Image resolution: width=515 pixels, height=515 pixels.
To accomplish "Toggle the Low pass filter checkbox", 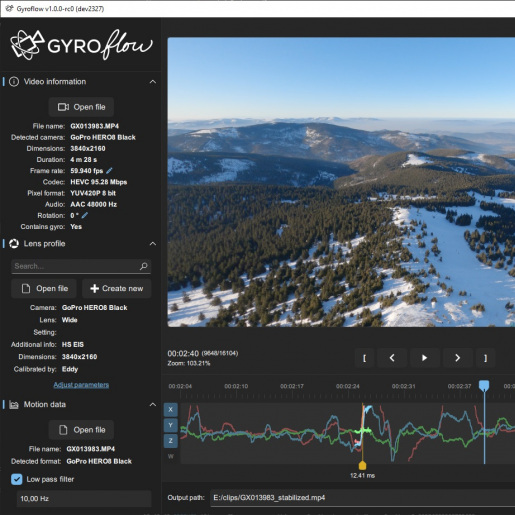I will click(17, 479).
